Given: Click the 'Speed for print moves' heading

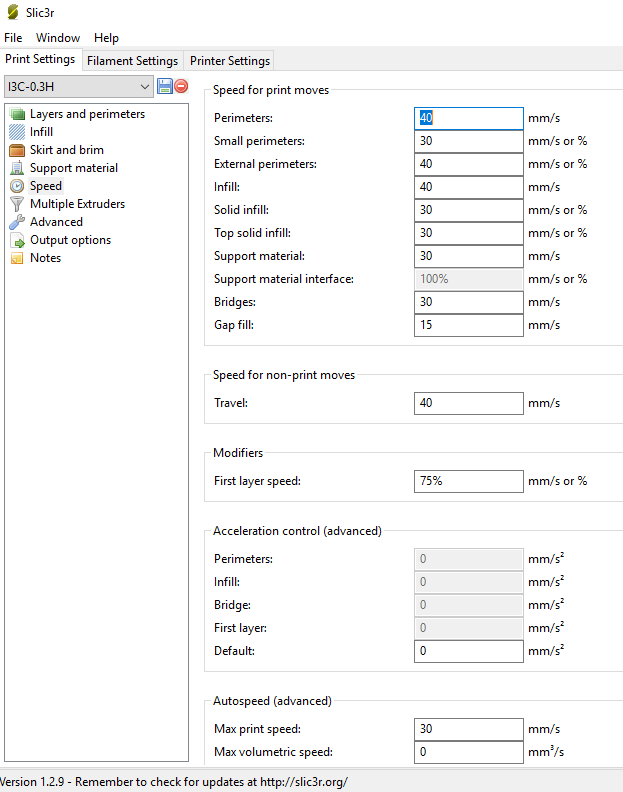Looking at the screenshot, I should pos(271,90).
